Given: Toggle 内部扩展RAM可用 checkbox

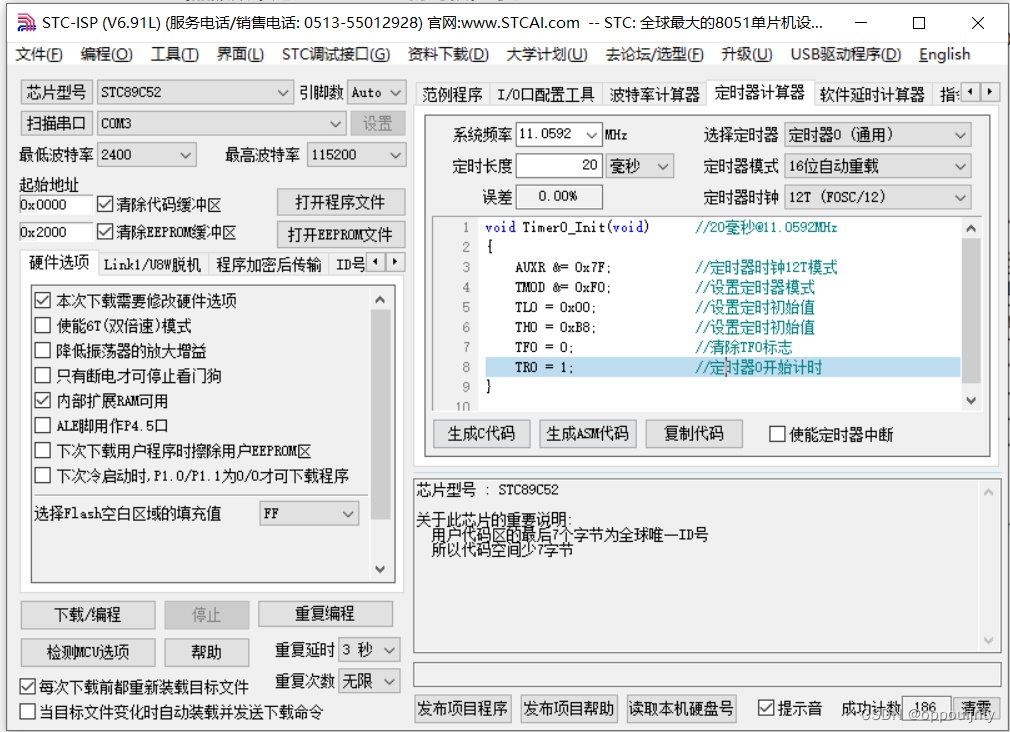Looking at the screenshot, I should pyautogui.click(x=43, y=401).
